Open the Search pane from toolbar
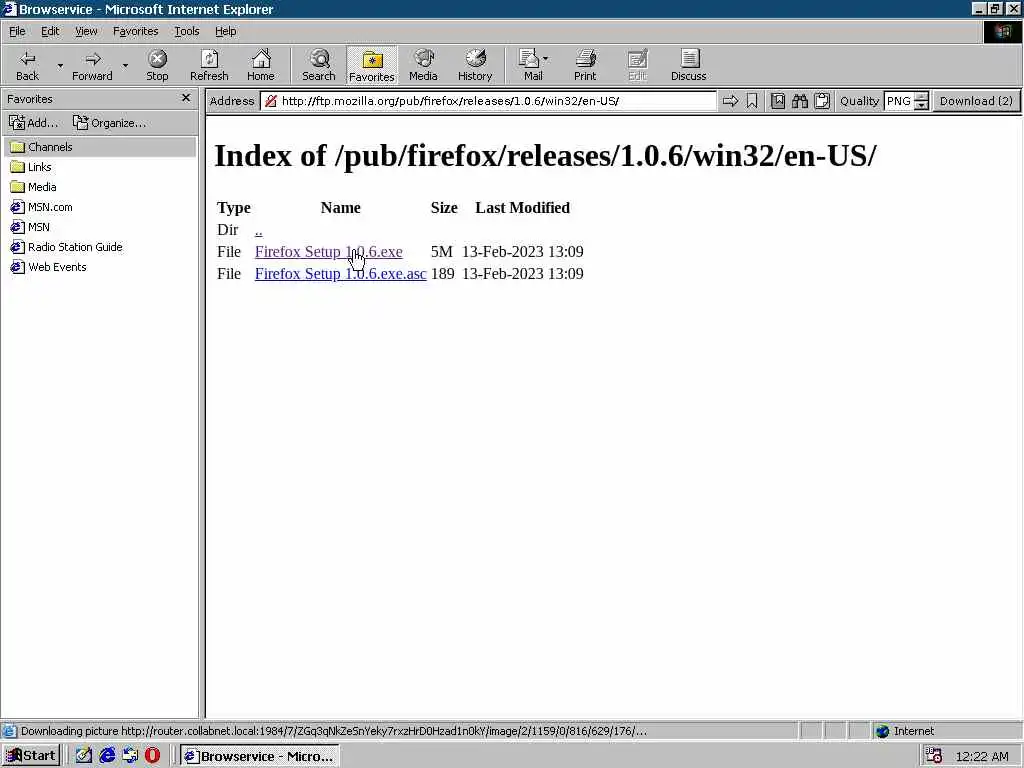This screenshot has height=768, width=1024. click(x=319, y=65)
